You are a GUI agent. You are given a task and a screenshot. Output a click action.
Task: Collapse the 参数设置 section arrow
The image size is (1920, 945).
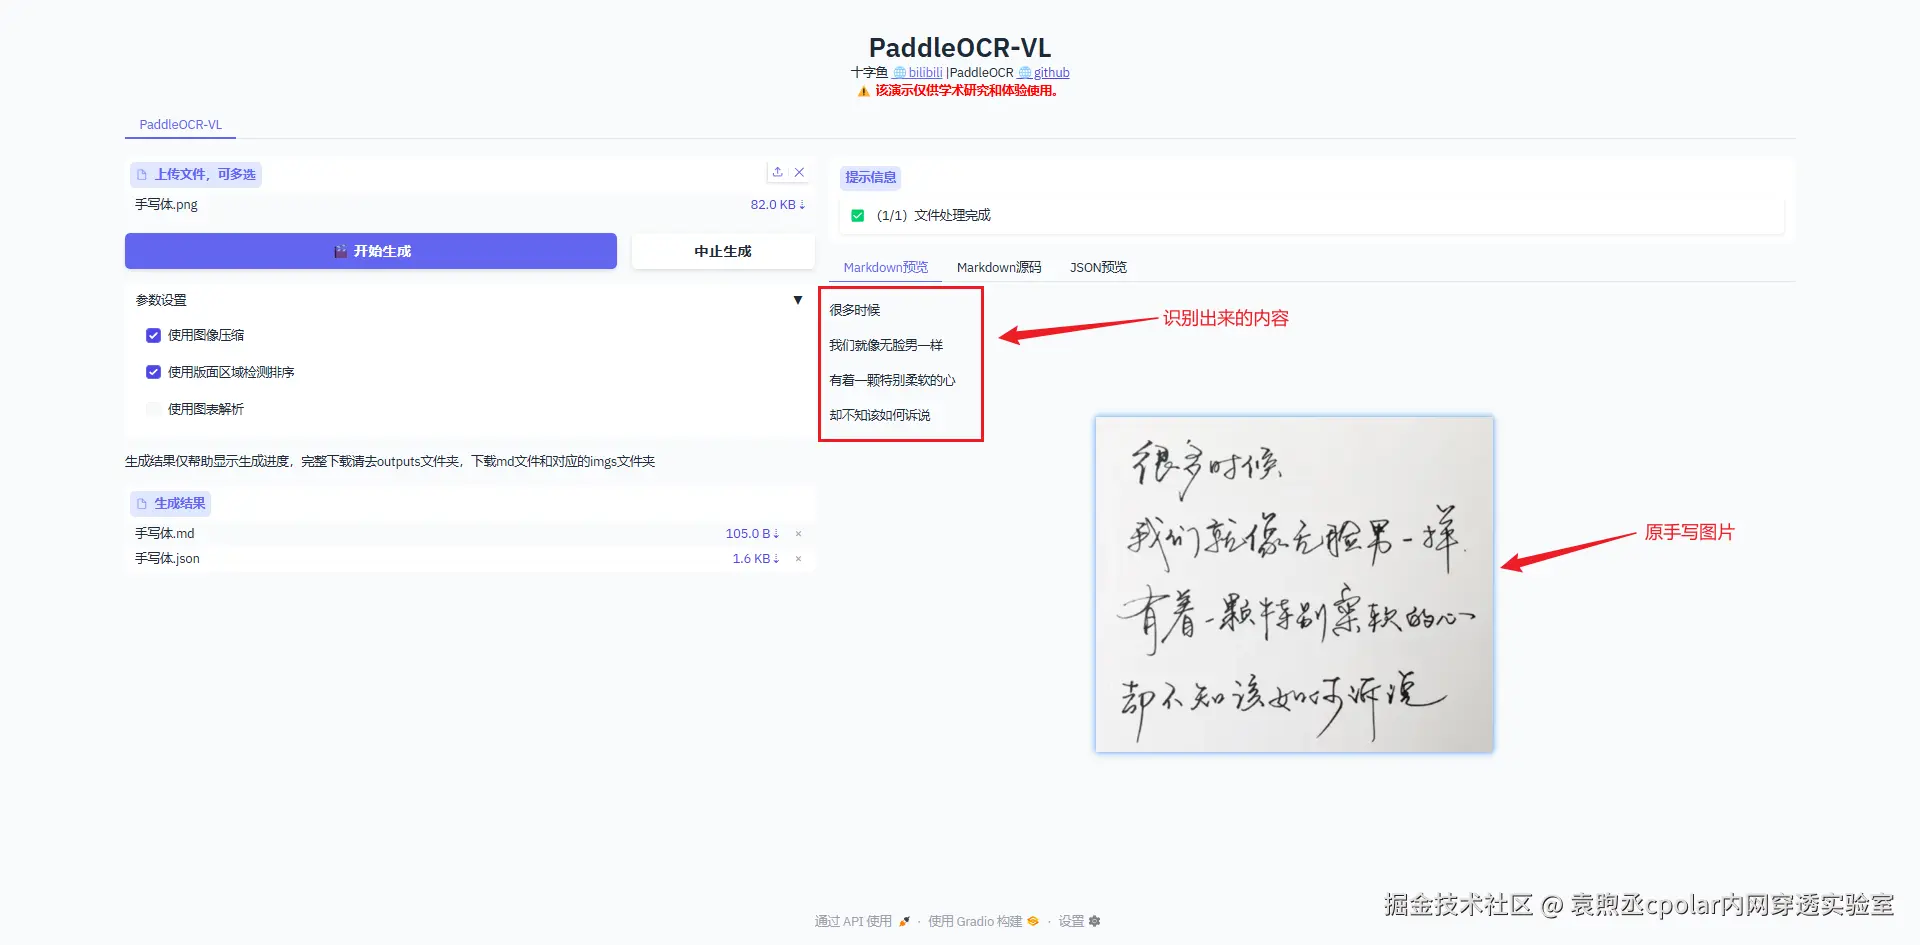[x=798, y=300]
